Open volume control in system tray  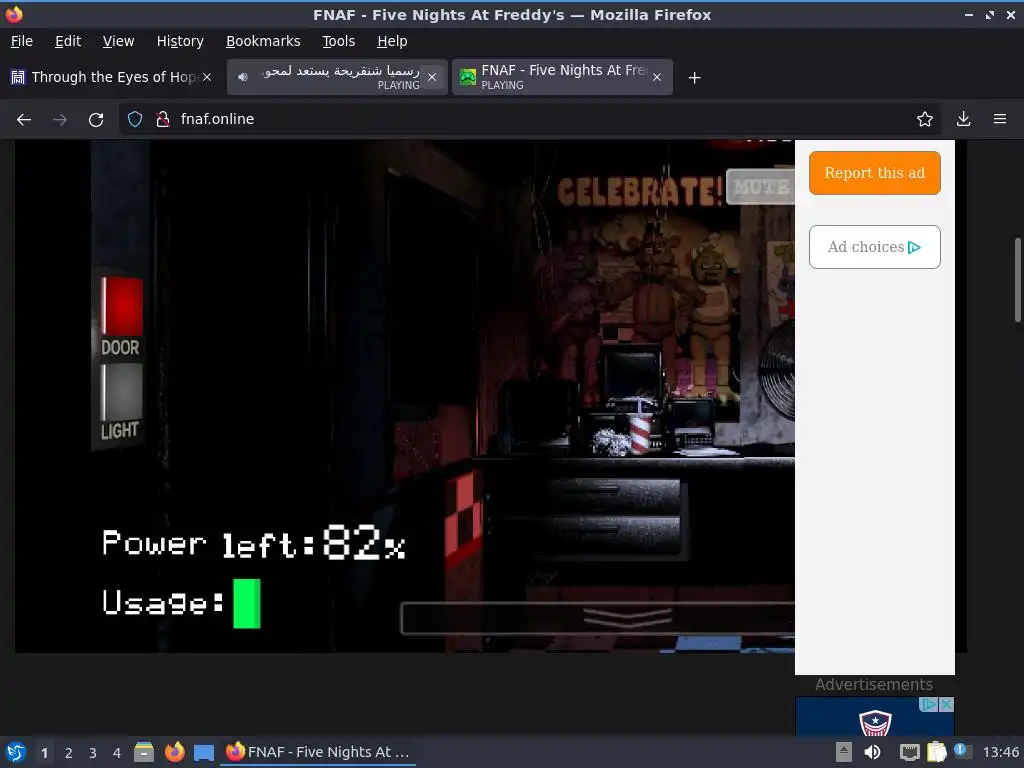872,752
